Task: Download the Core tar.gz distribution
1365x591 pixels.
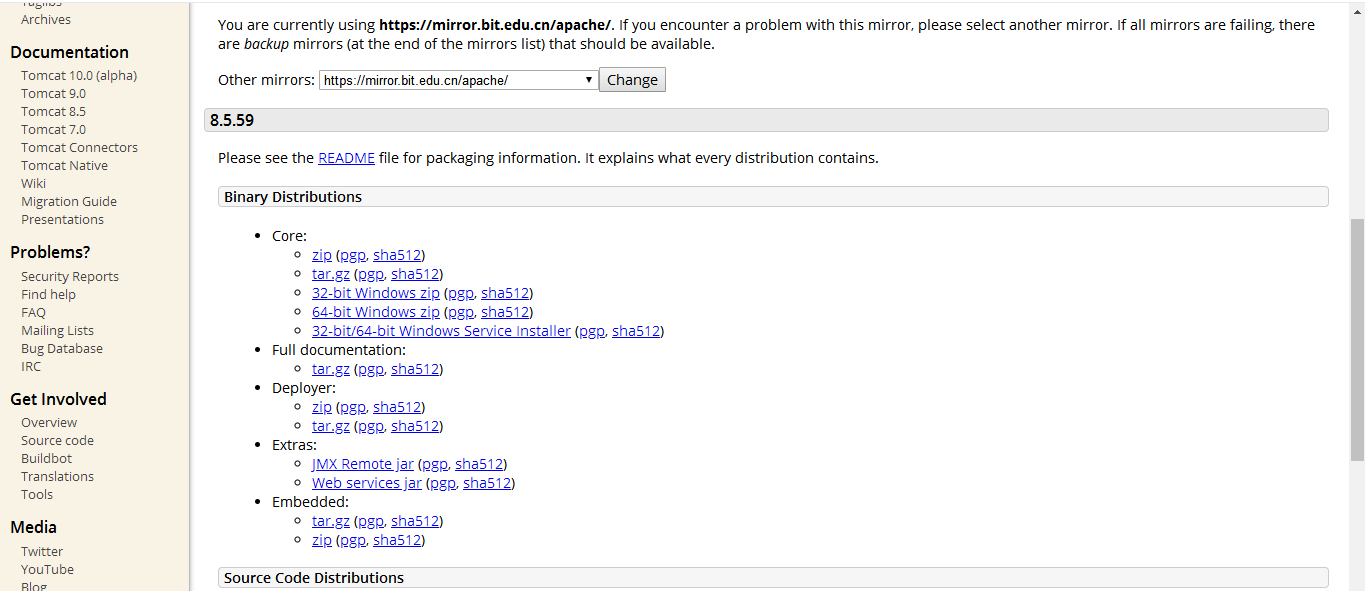Action: click(330, 274)
